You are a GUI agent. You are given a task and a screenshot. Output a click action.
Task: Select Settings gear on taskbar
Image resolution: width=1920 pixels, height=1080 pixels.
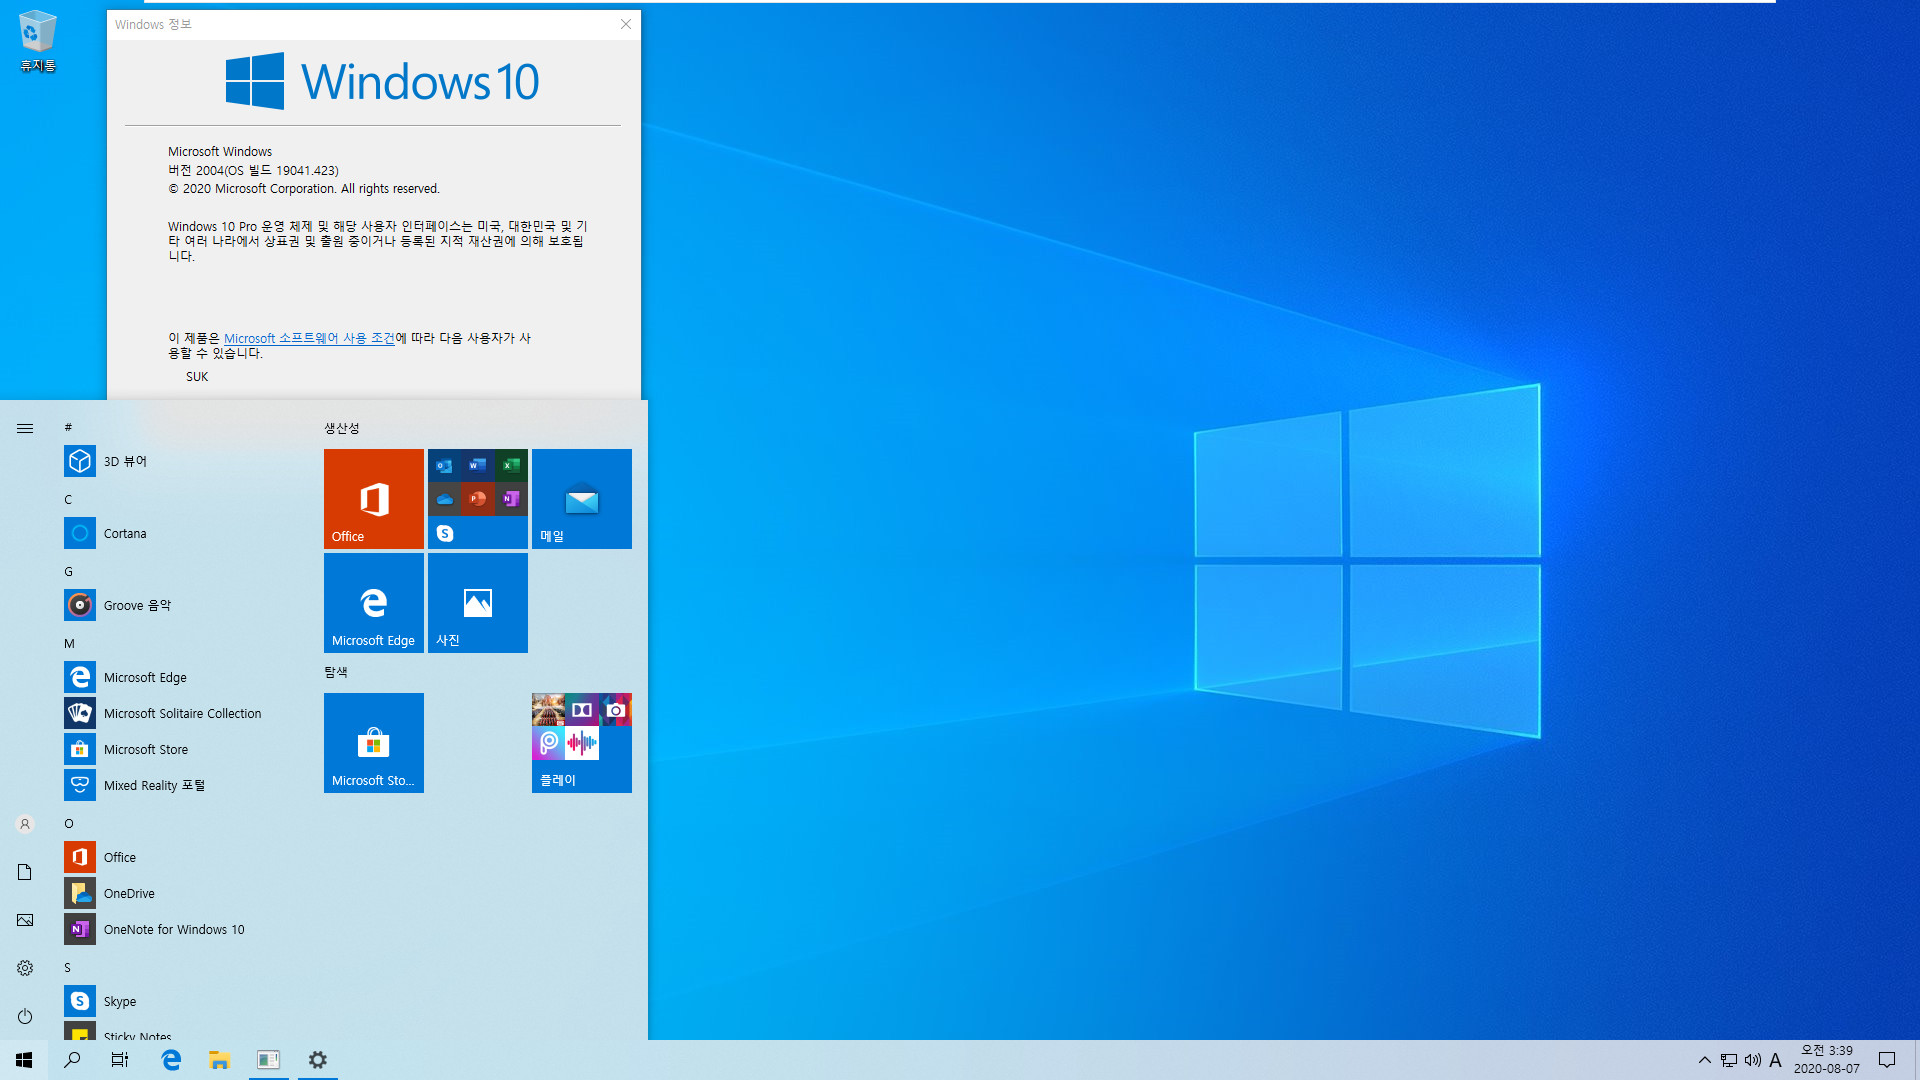[x=318, y=1060]
